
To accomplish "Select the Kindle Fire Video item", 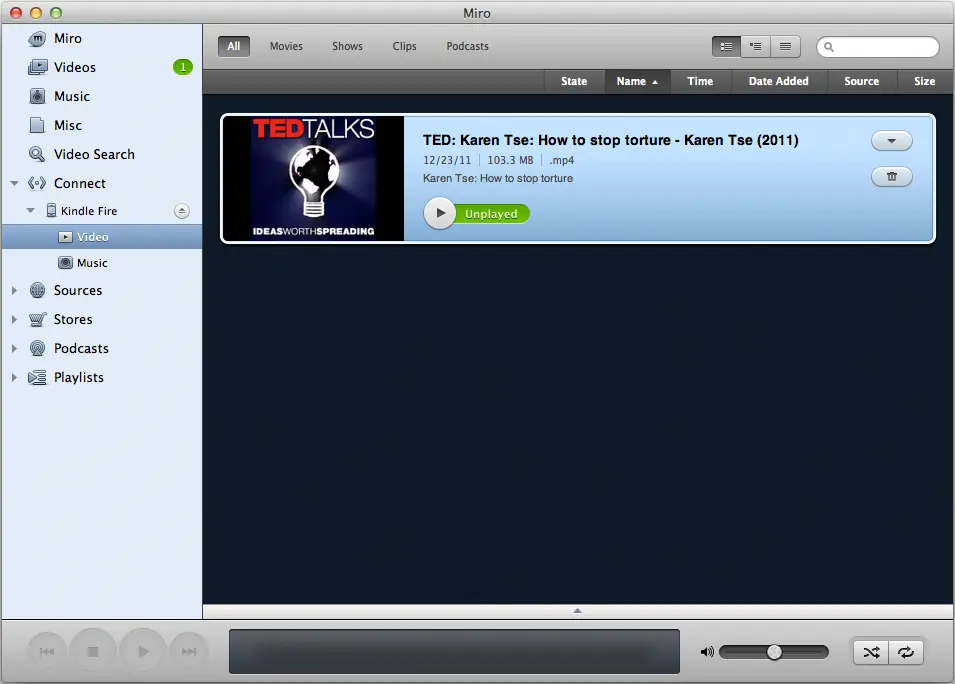I will [102, 237].
